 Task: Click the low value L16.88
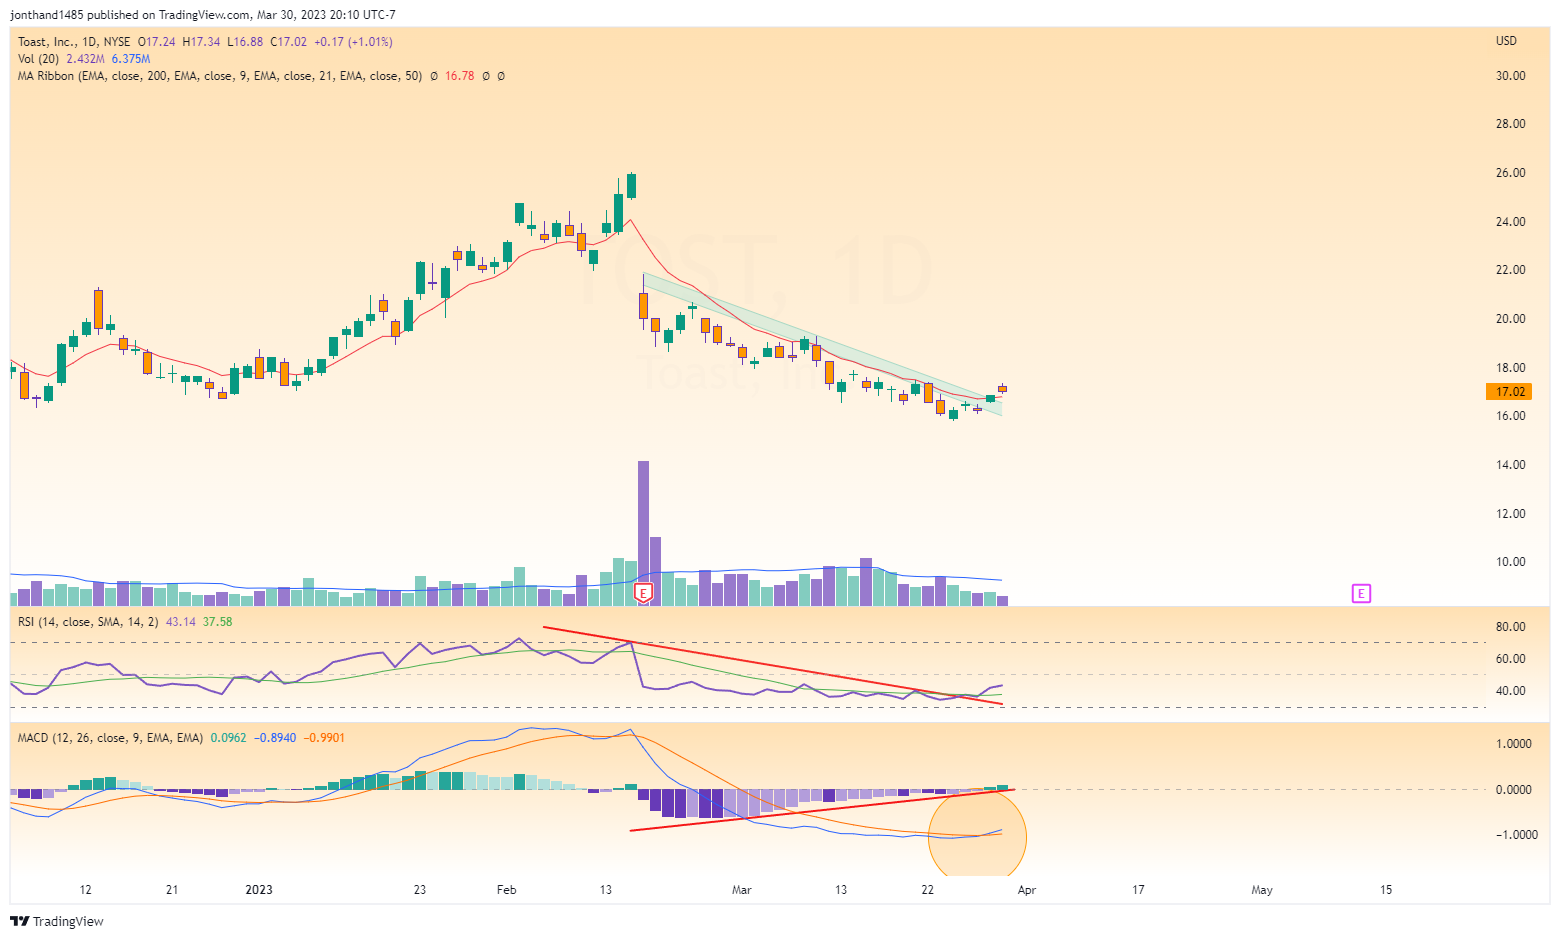click(x=246, y=42)
